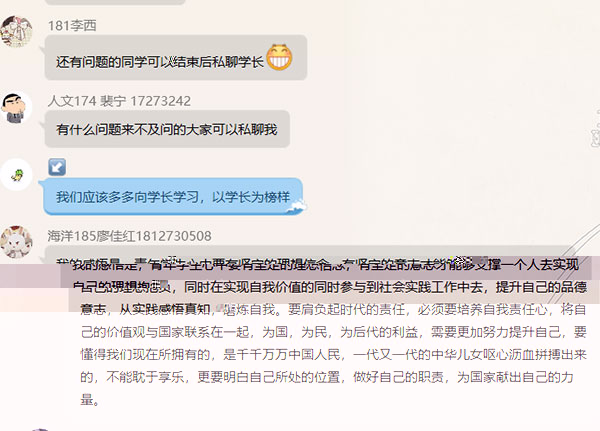
Task: Click the partially visible avatar at the bottom-left
Action: click(41, 429)
